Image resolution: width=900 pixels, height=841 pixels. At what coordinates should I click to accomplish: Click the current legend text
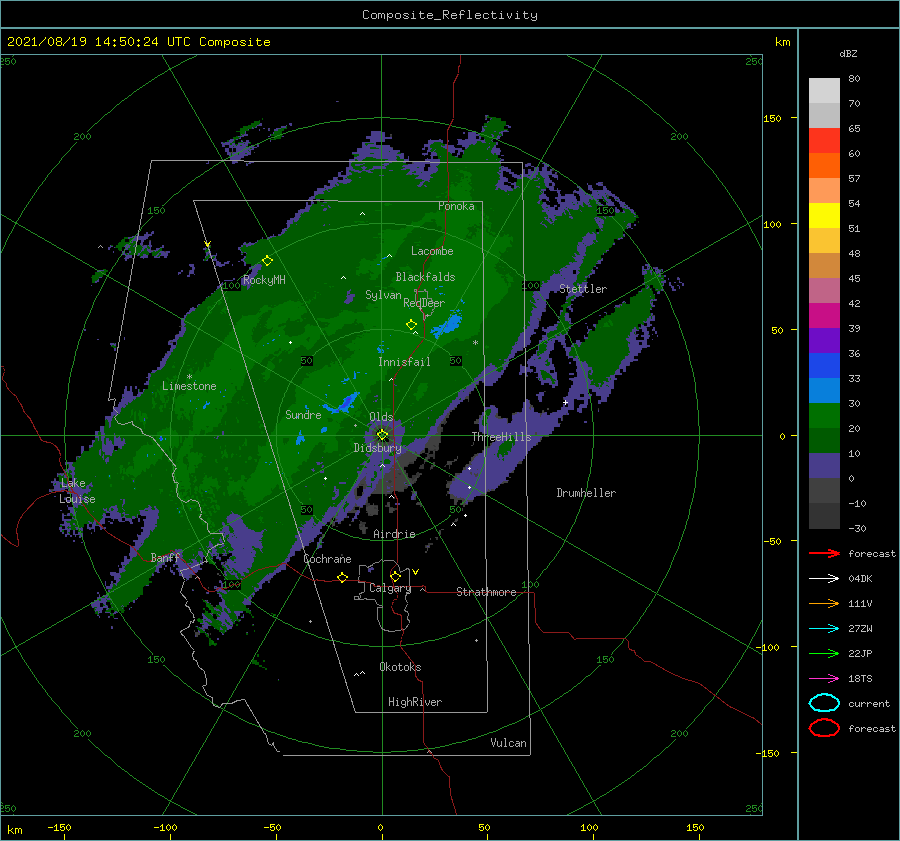click(x=869, y=703)
